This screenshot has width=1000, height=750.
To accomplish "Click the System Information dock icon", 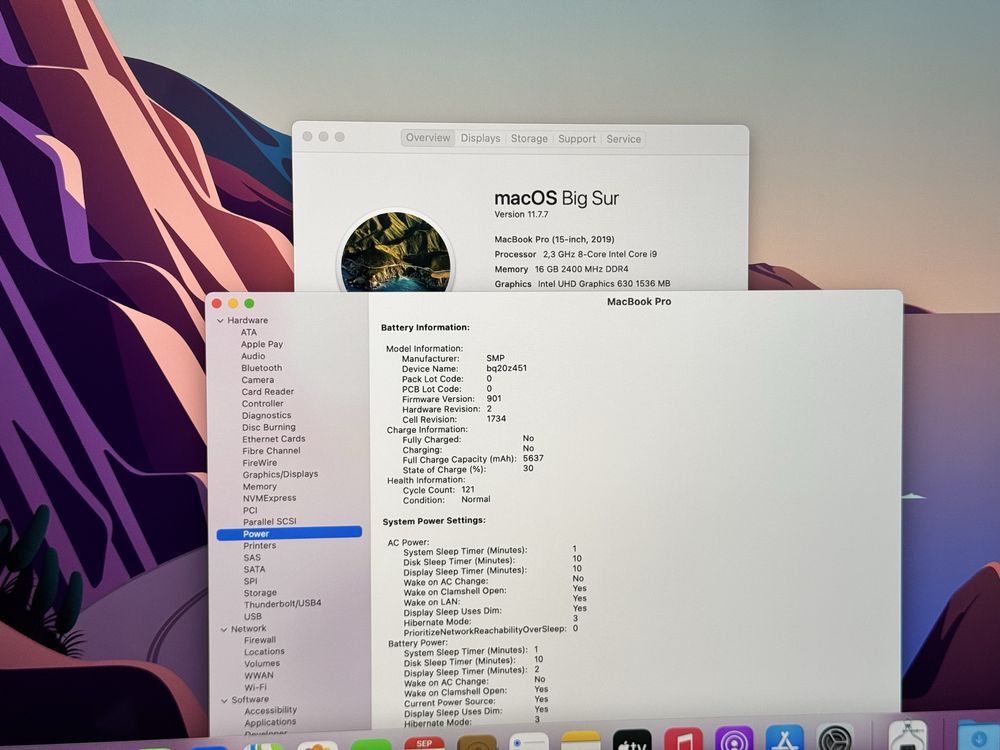I will [908, 735].
